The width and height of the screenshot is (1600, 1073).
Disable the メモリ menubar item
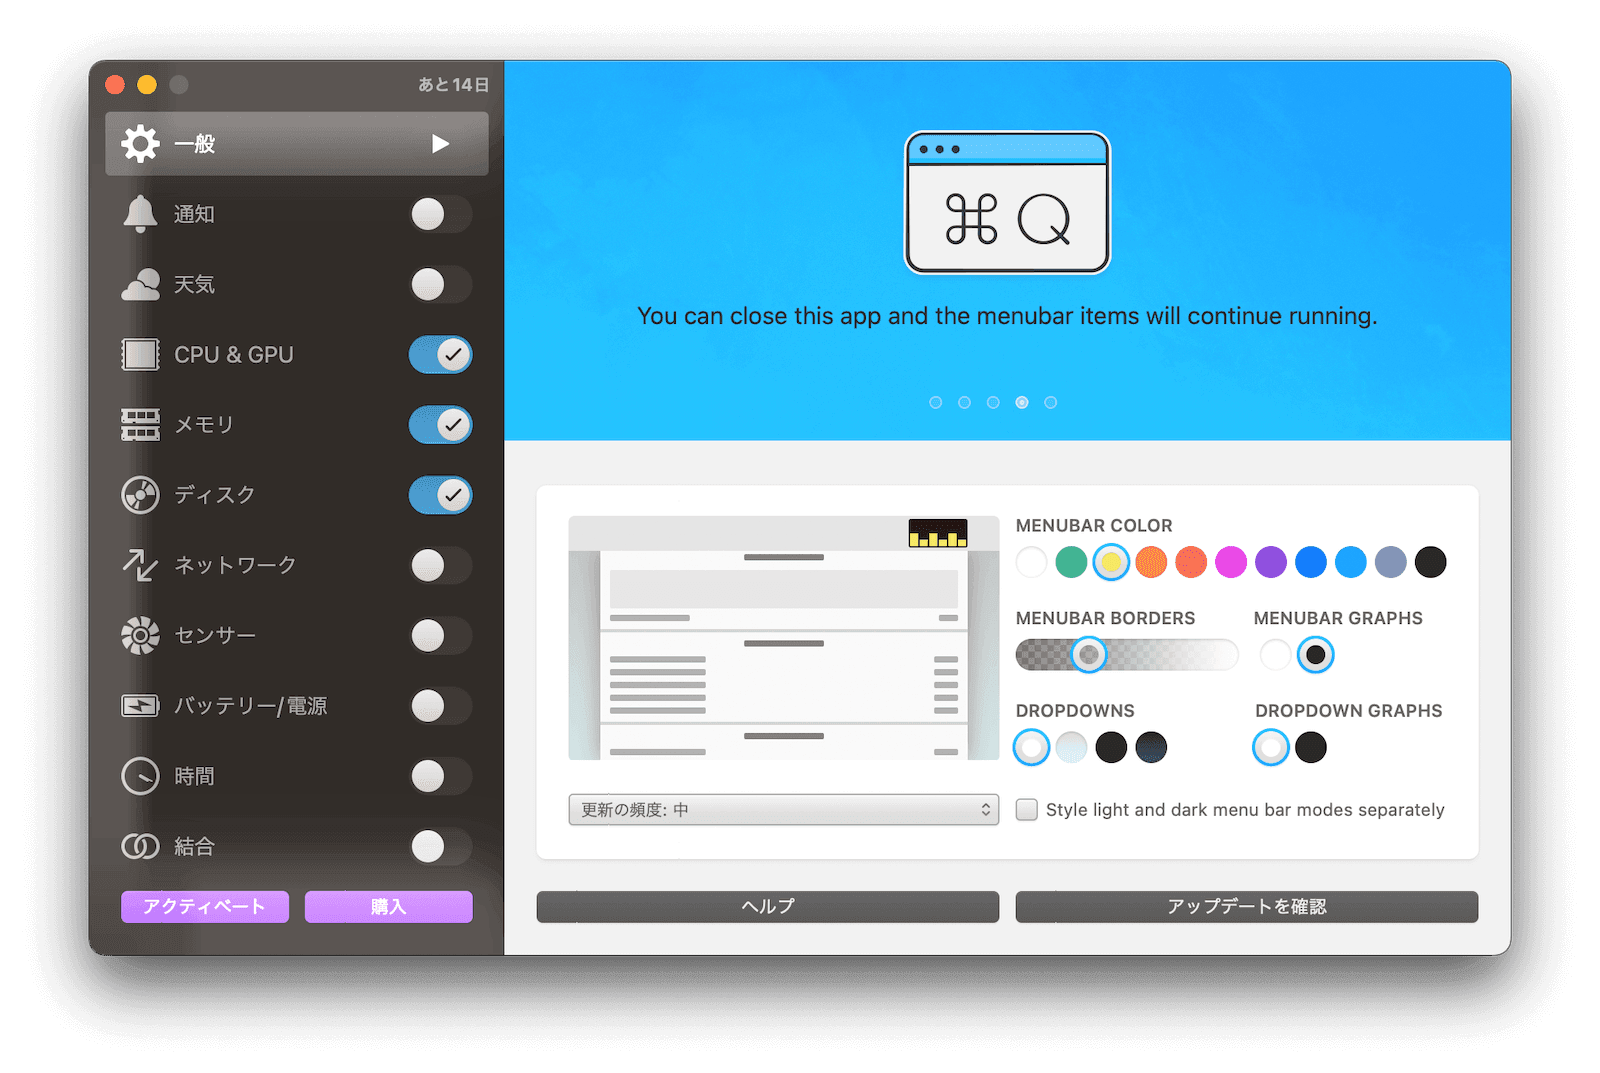click(440, 424)
